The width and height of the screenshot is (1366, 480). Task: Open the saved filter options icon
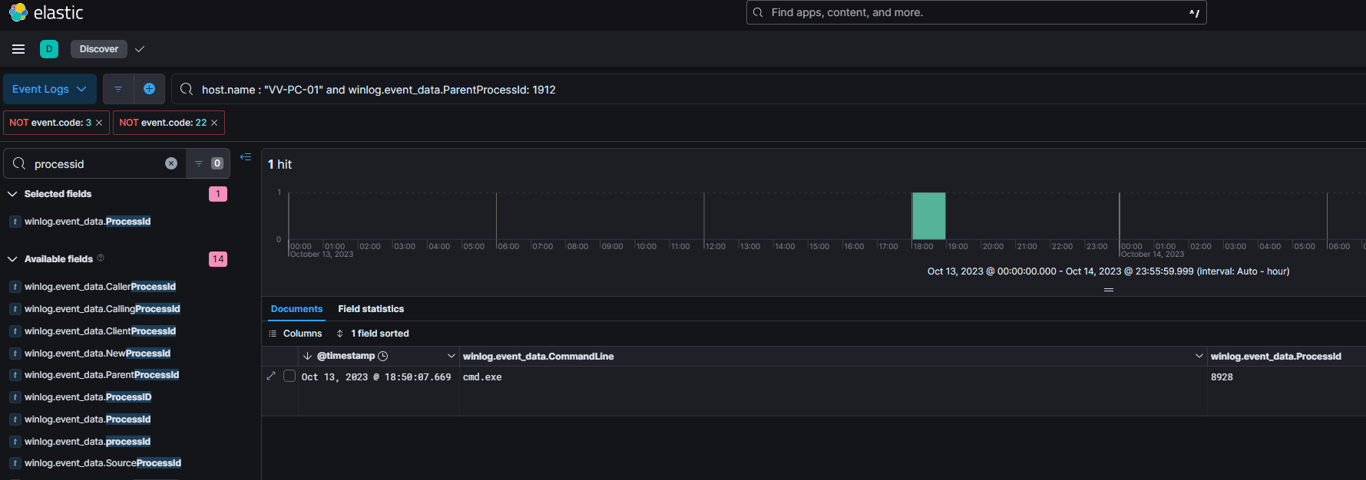click(x=118, y=89)
